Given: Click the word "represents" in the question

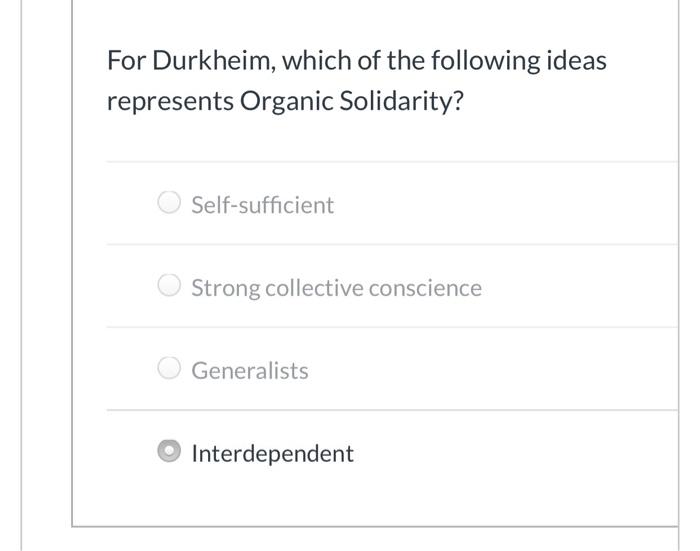Looking at the screenshot, I should pyautogui.click(x=169, y=103).
